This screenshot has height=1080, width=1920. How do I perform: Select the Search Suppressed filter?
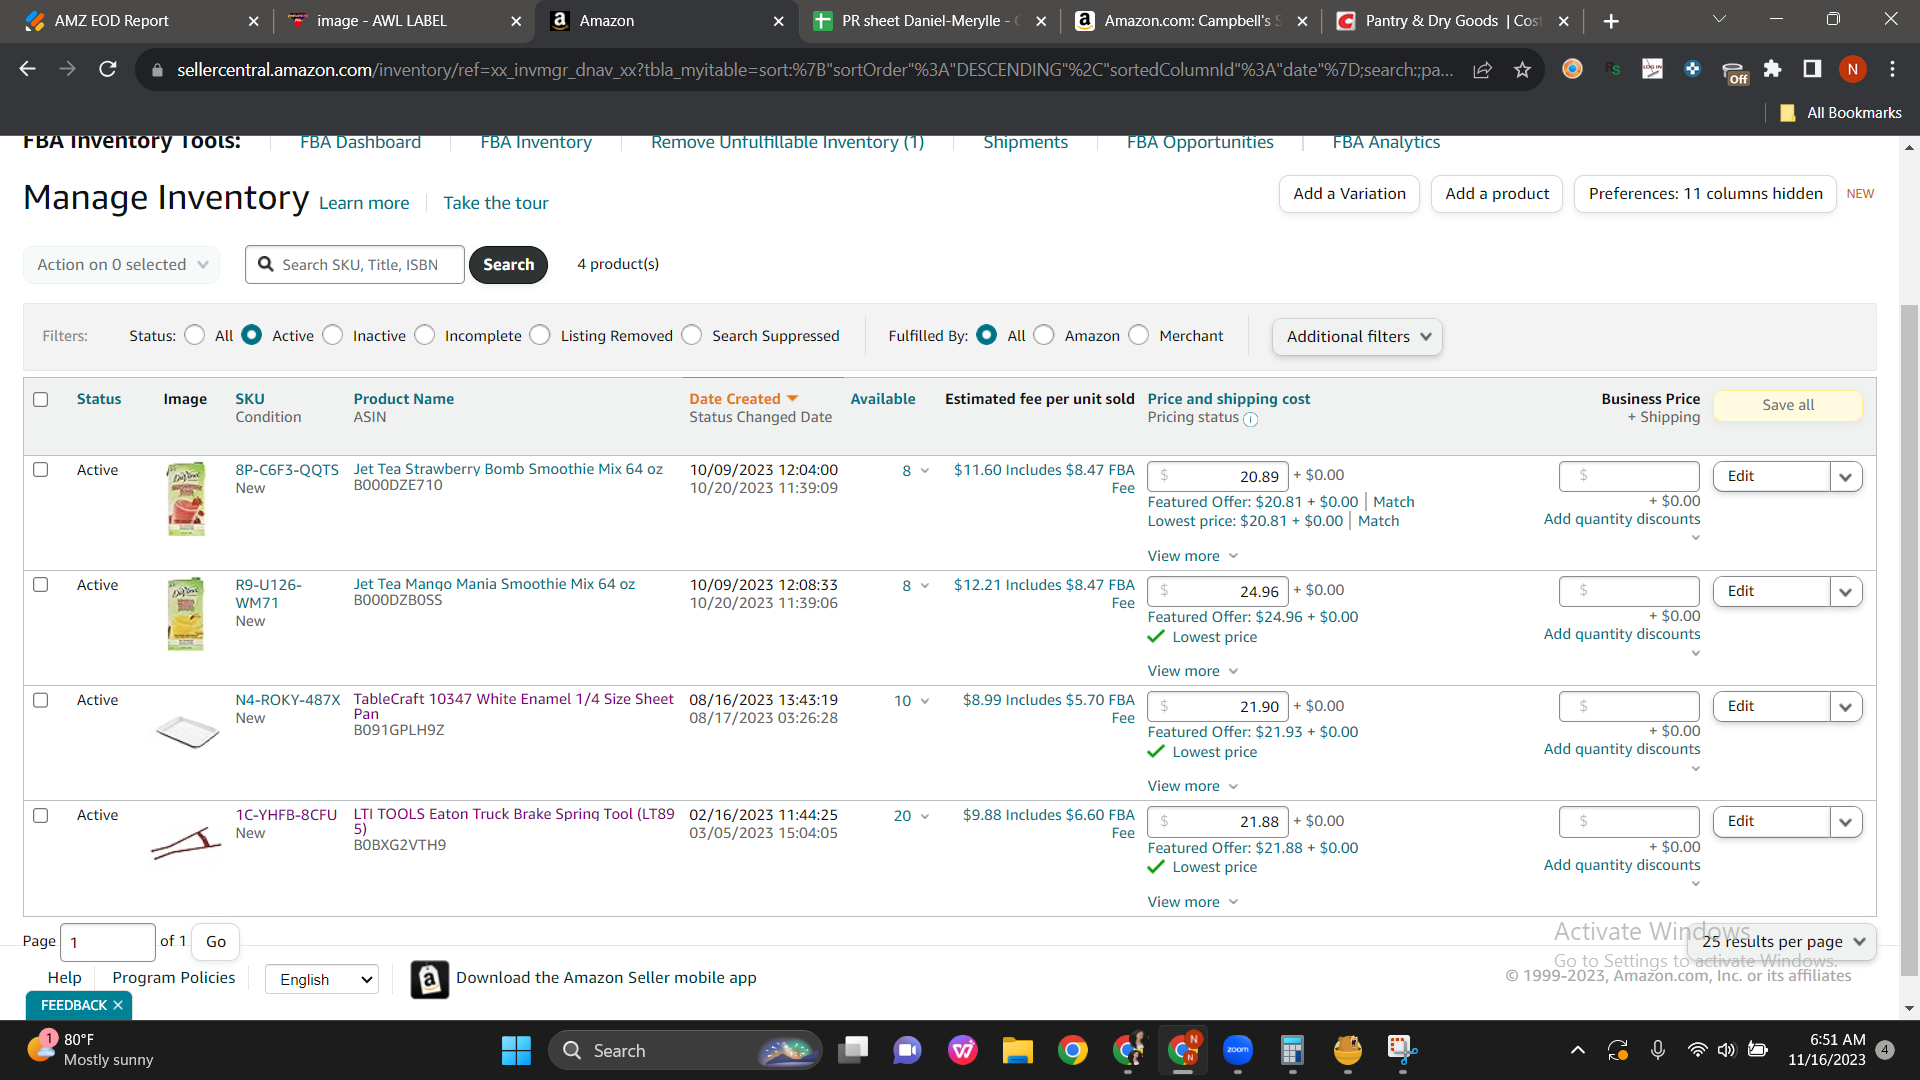click(692, 335)
